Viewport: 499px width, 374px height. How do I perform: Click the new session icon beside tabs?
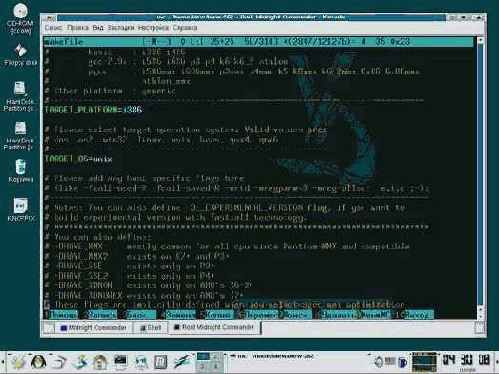49,328
